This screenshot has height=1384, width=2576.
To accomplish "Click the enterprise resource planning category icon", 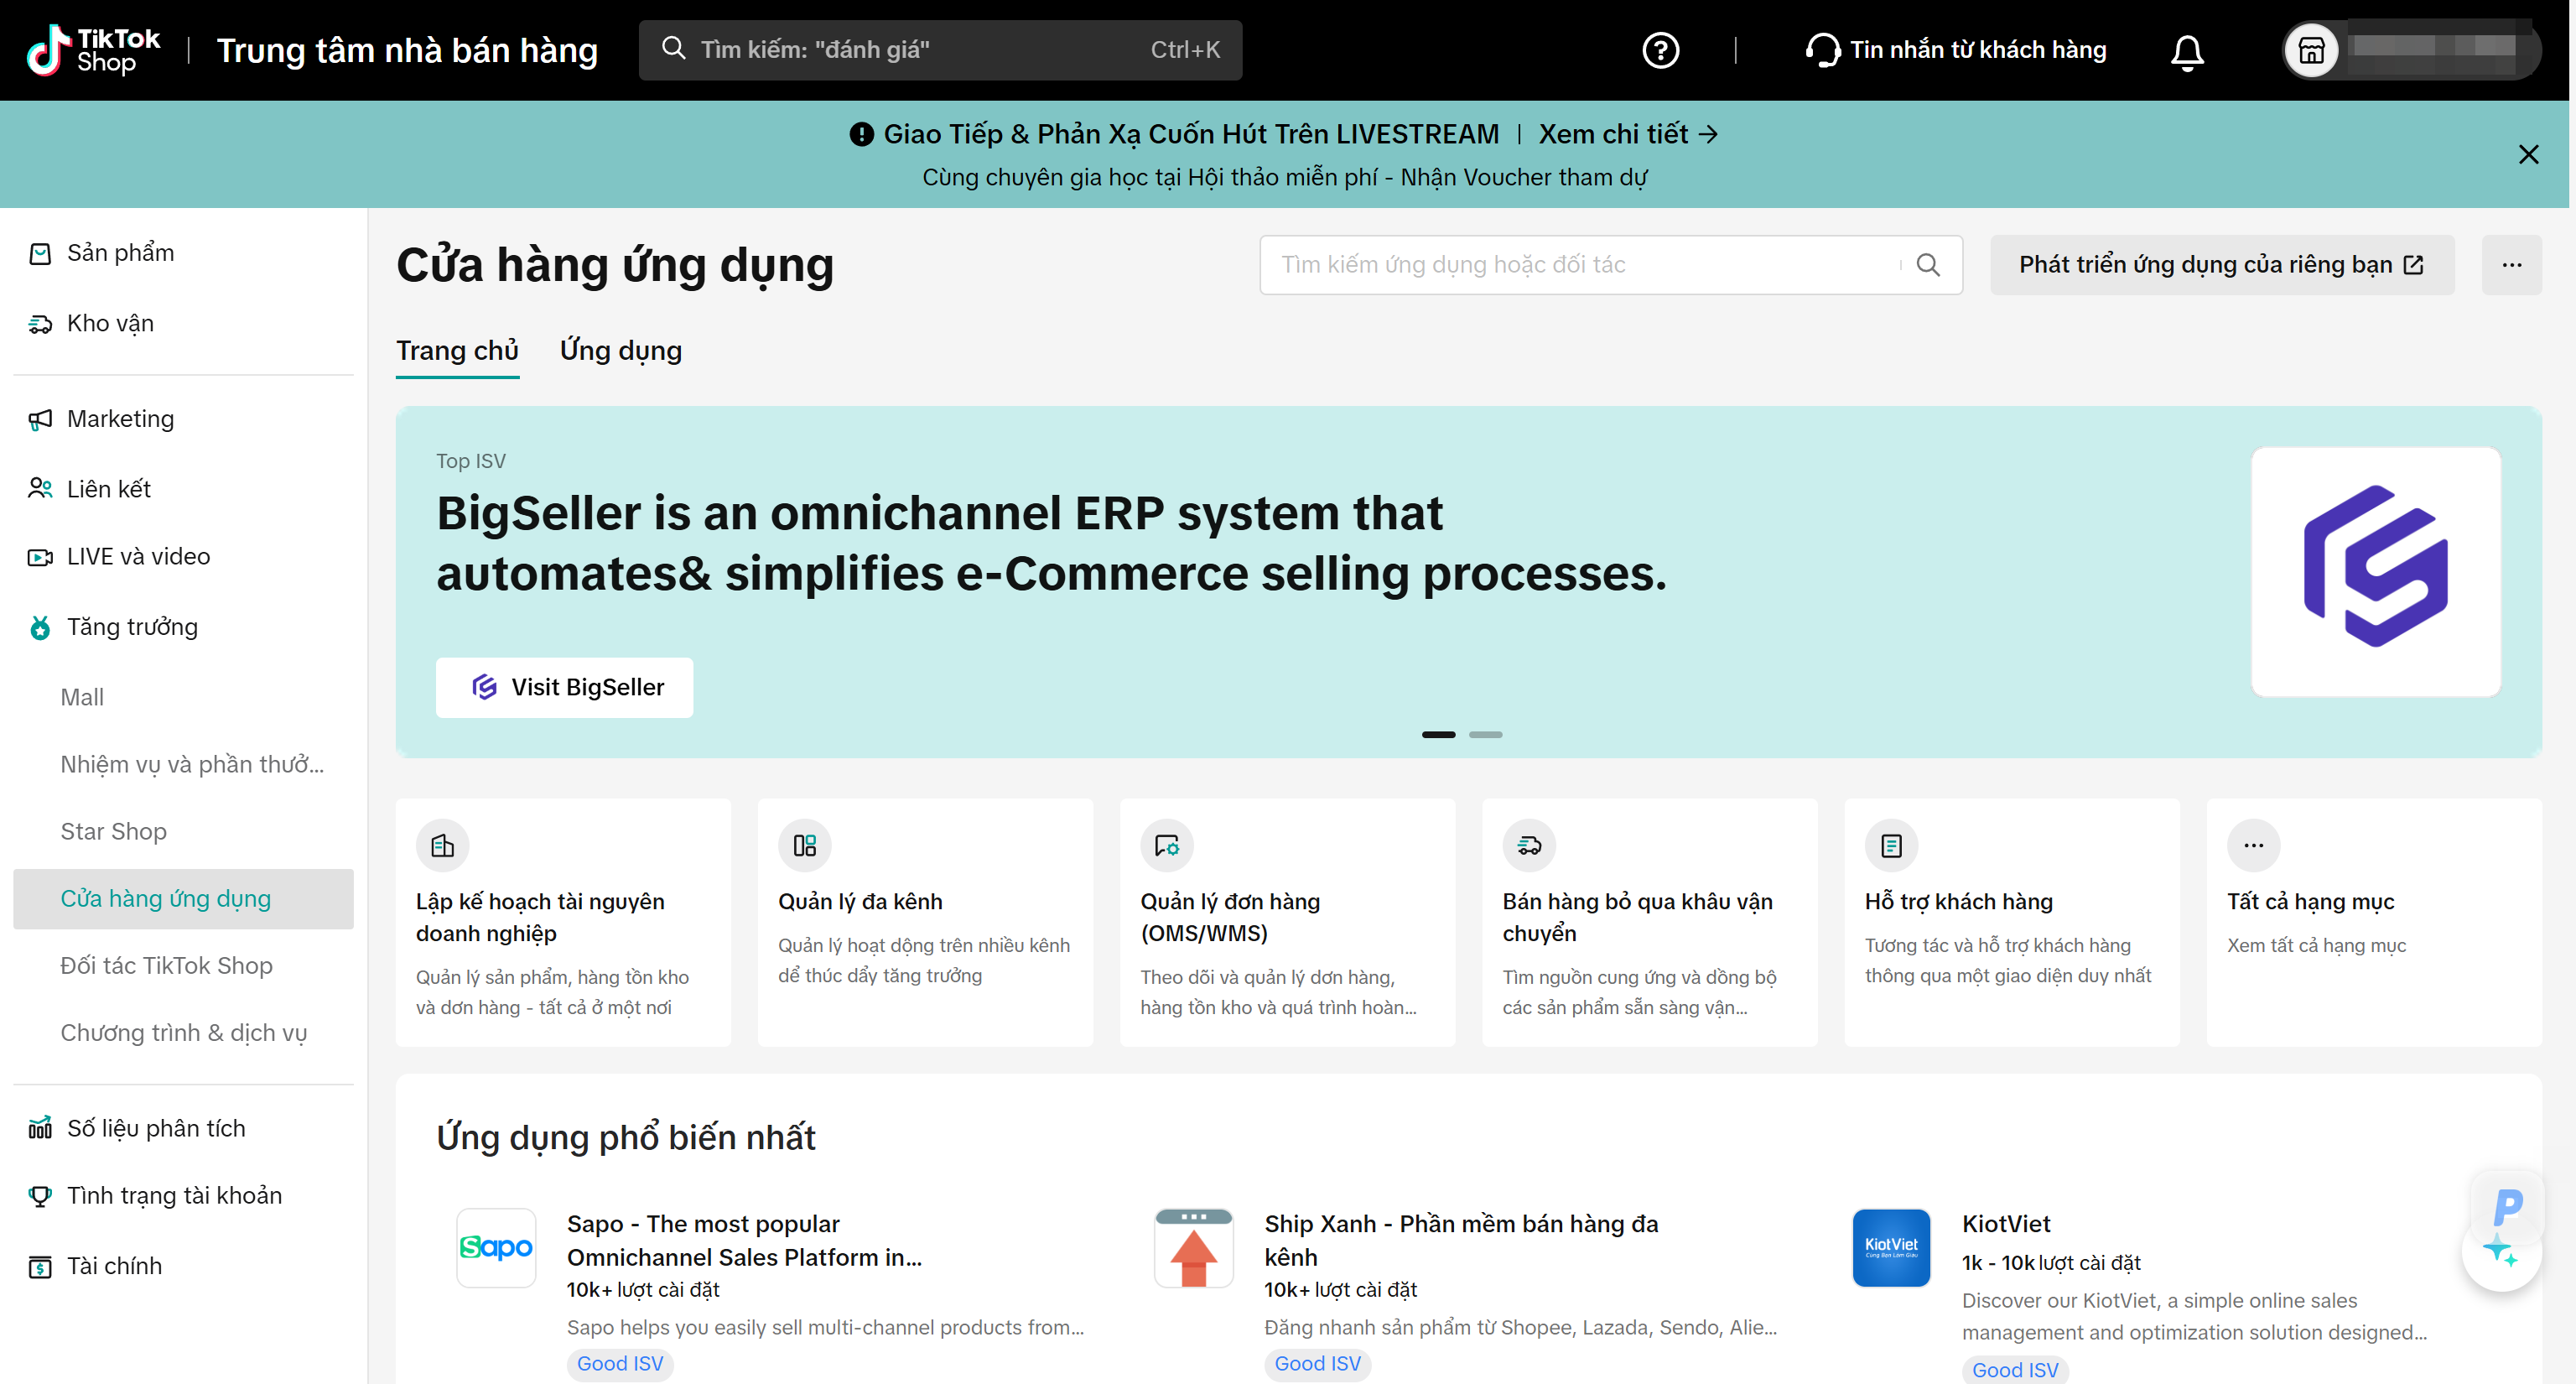I will [442, 846].
